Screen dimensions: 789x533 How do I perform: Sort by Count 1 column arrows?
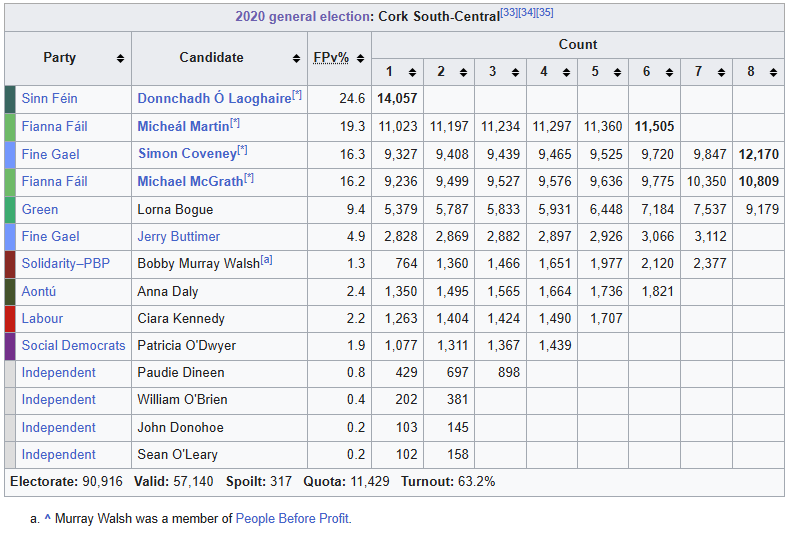click(413, 72)
